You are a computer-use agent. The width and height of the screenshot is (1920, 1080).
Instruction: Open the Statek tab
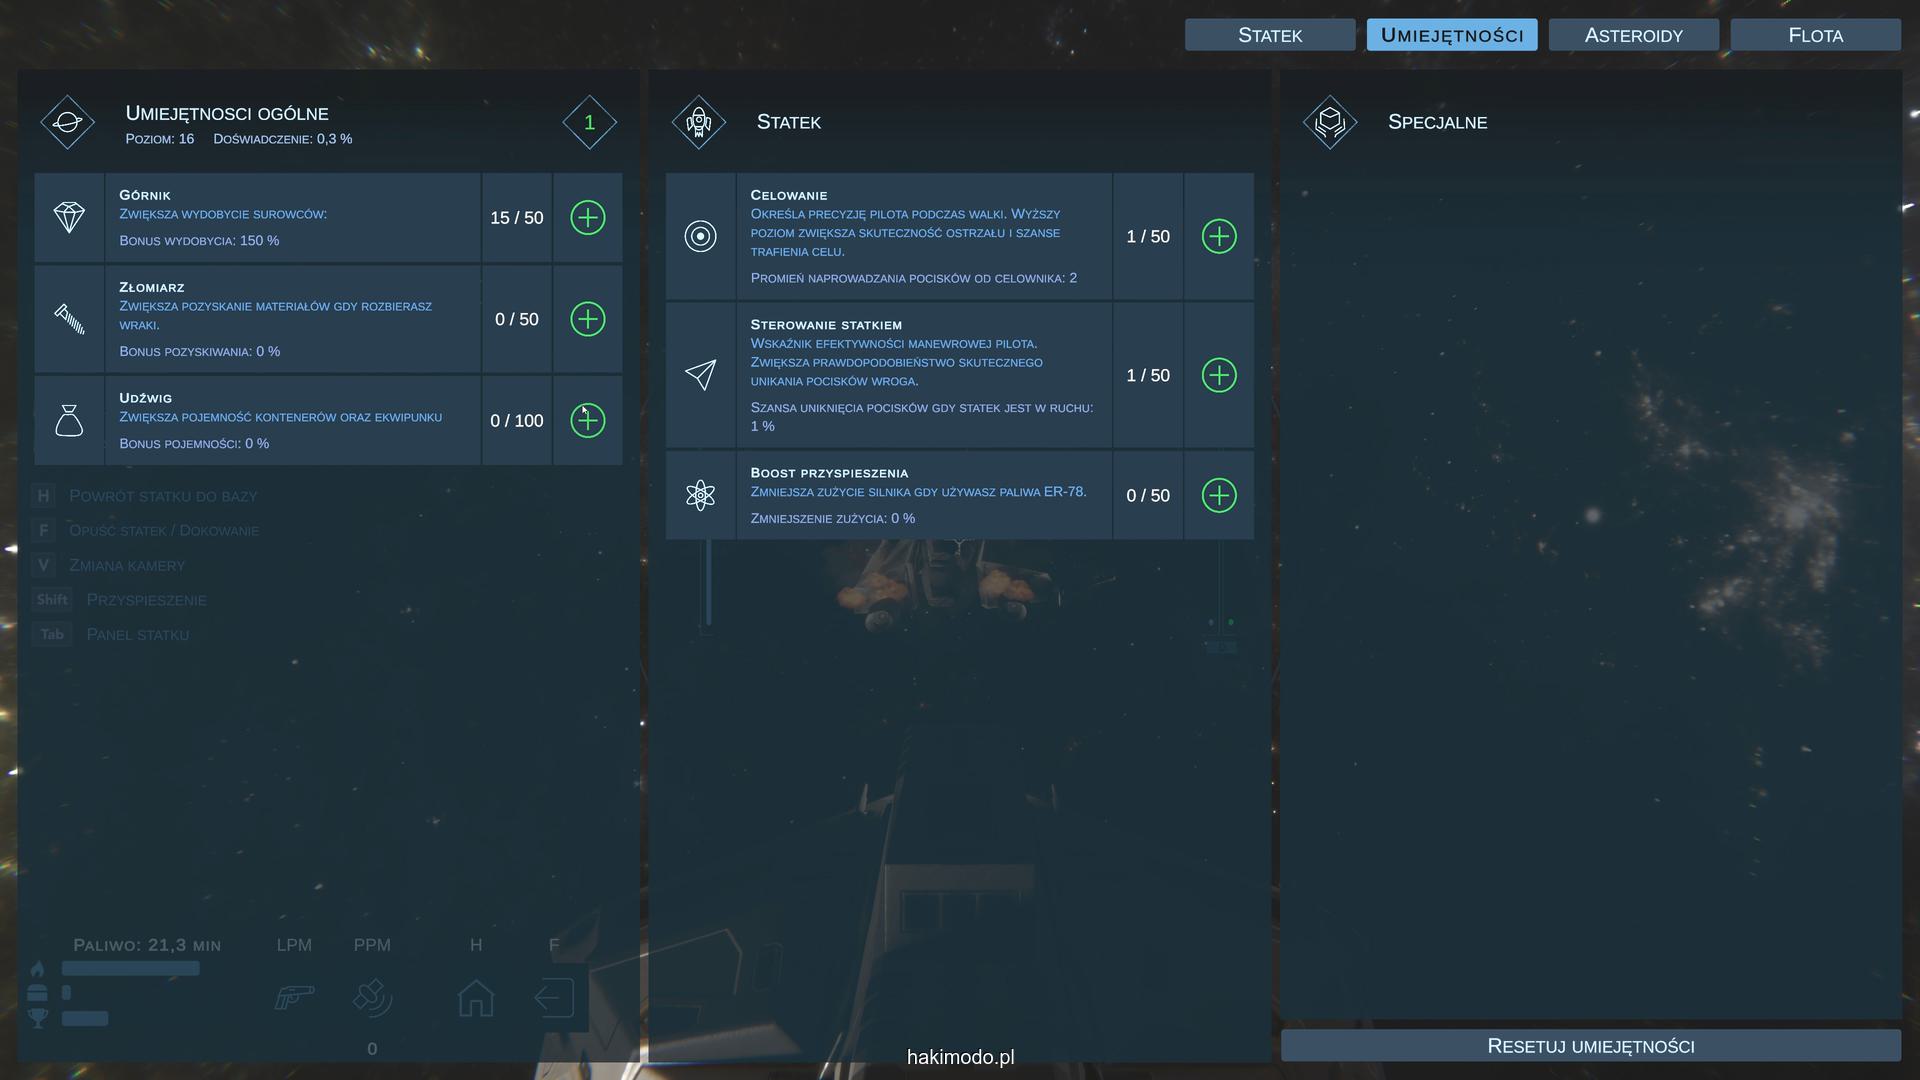1269,35
